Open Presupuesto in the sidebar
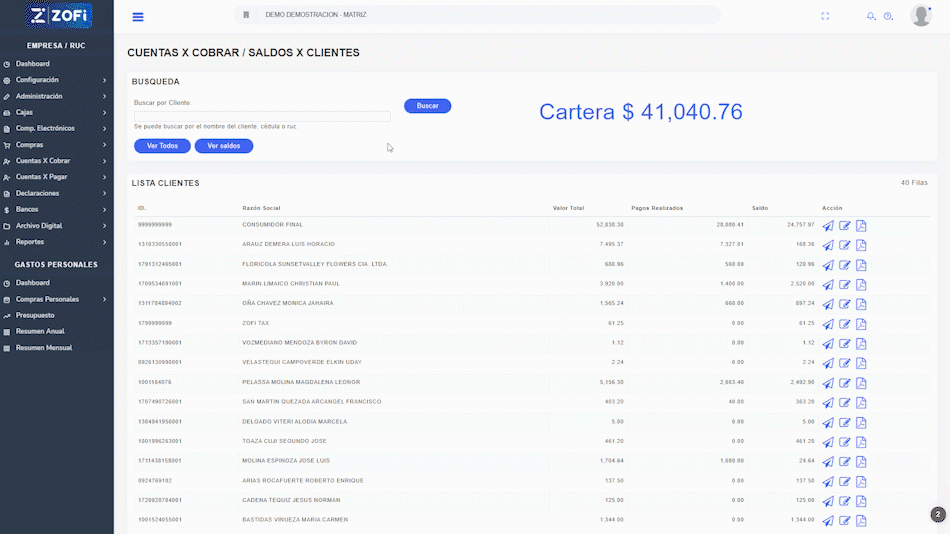 click(35, 315)
